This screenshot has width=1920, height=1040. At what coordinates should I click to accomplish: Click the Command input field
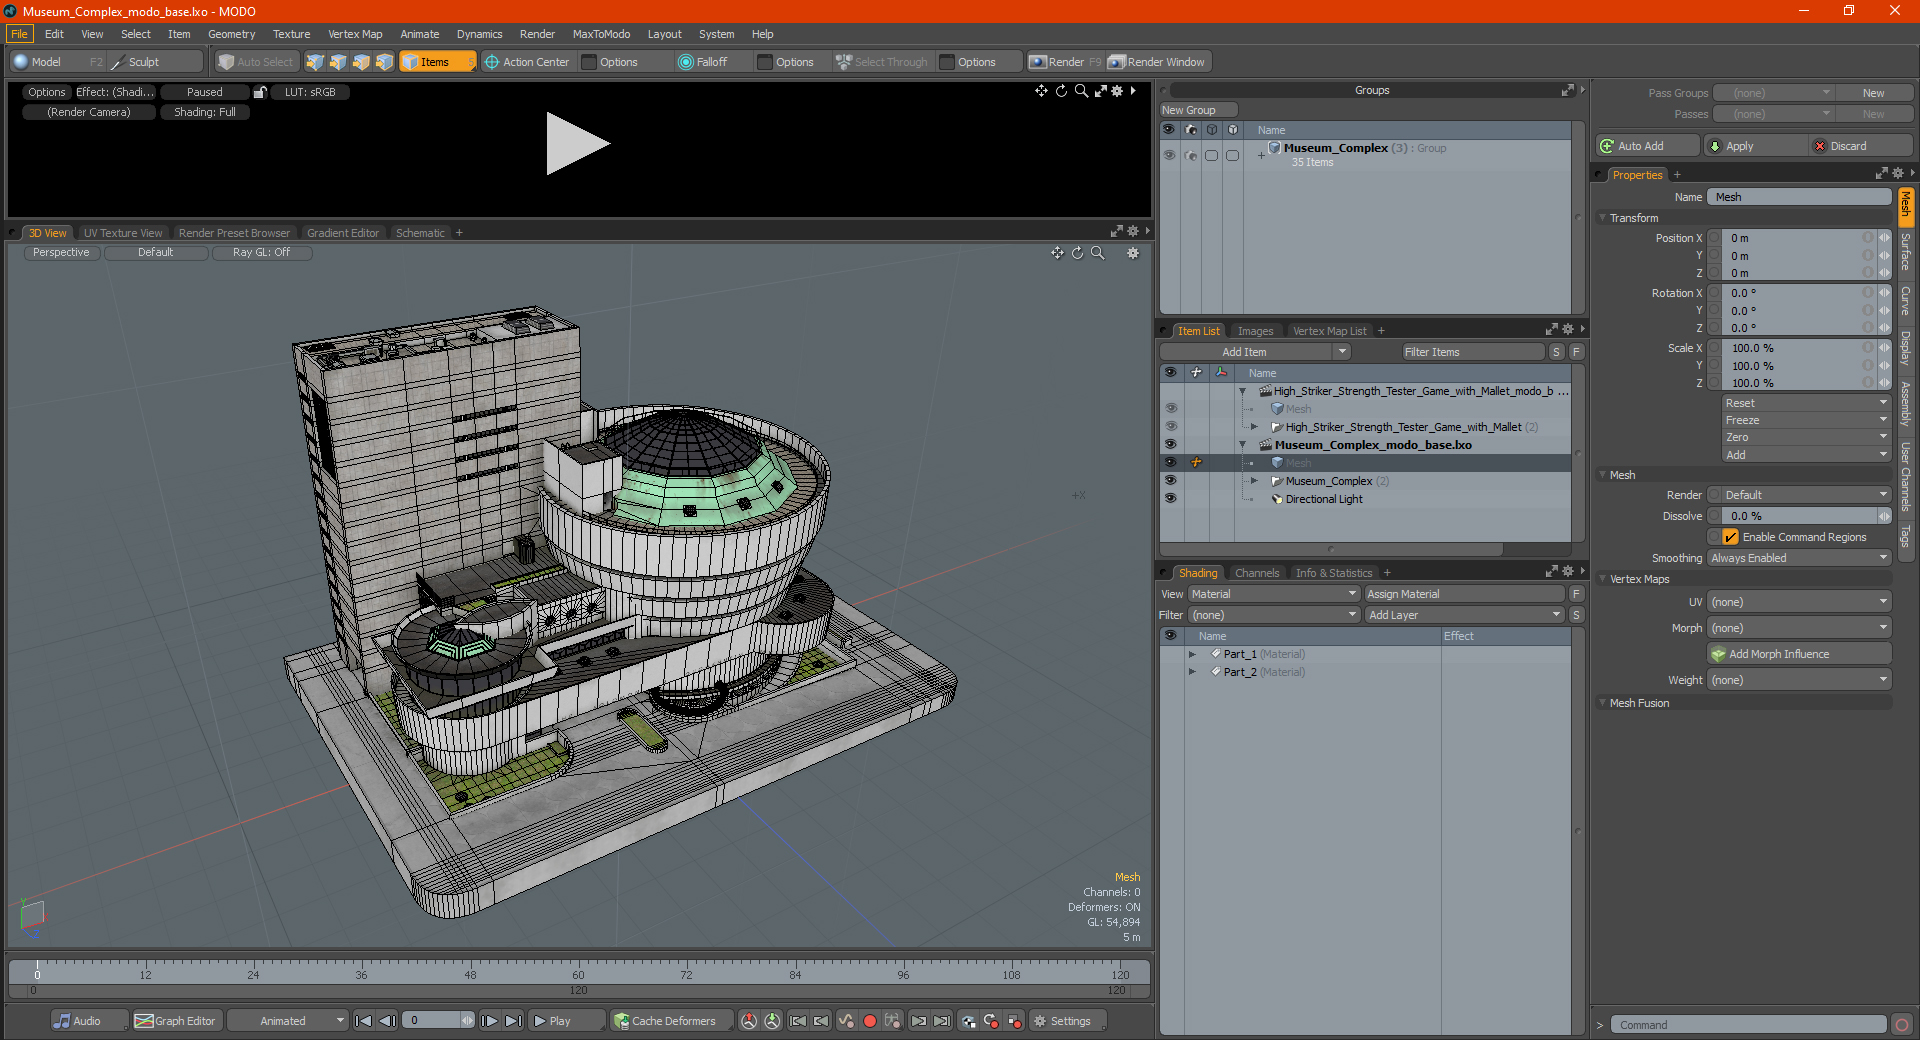coord(1747,1025)
